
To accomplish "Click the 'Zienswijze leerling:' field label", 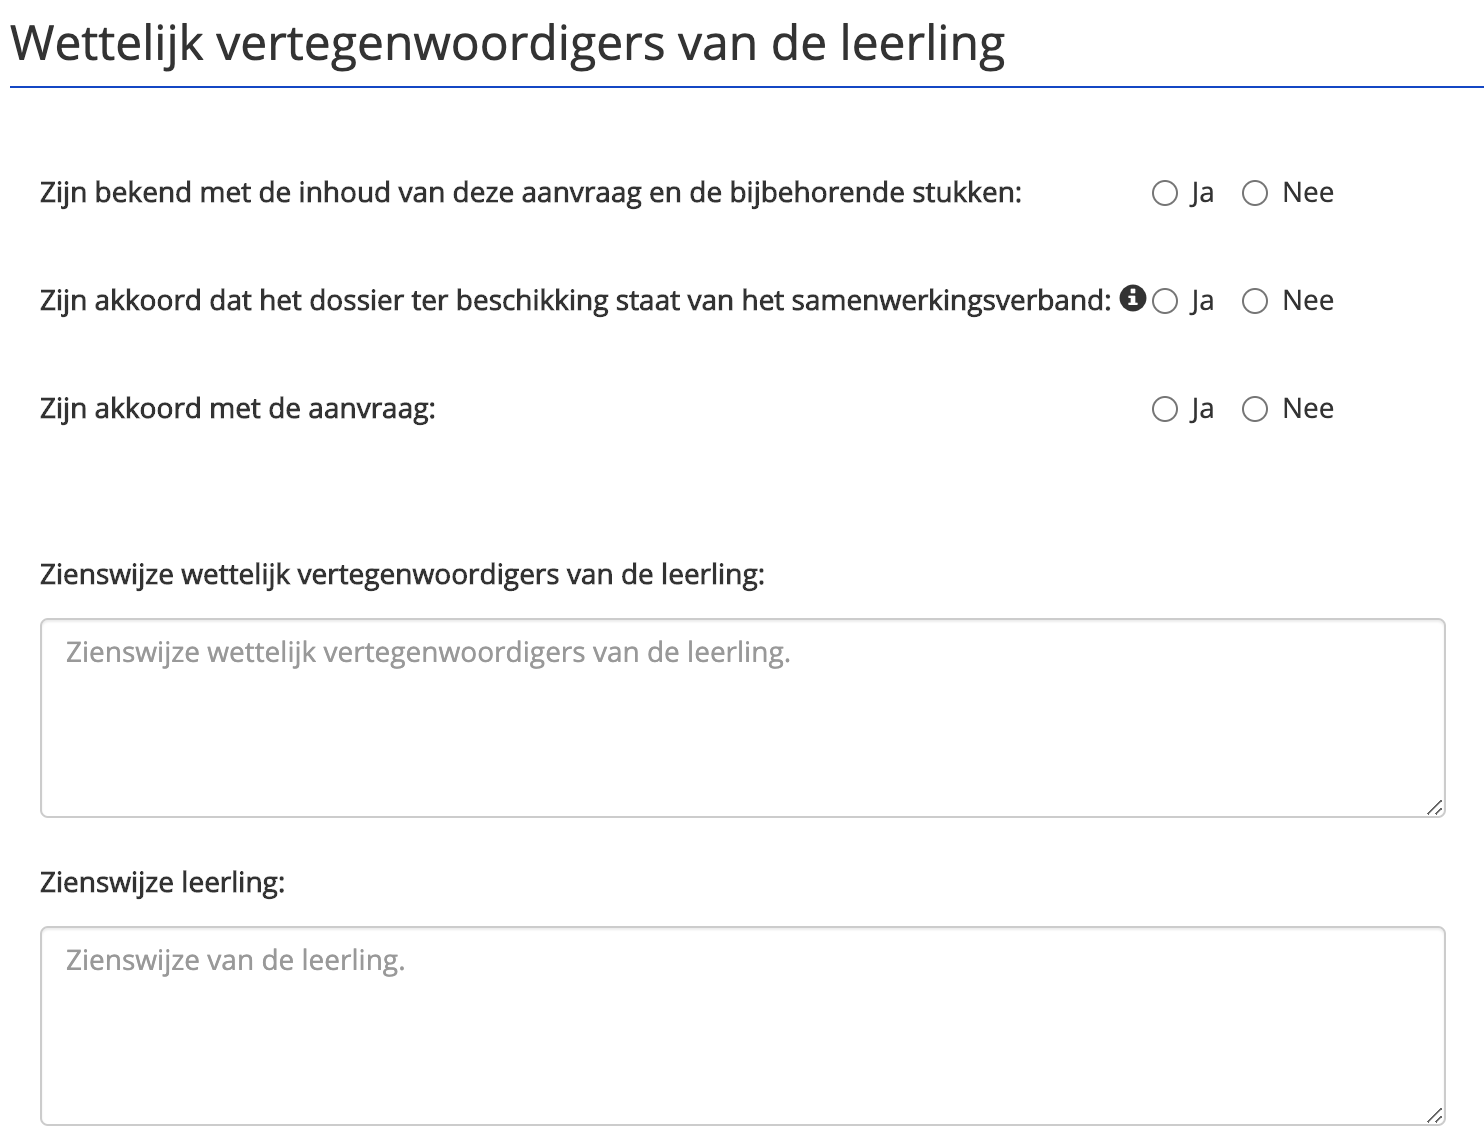I will [162, 883].
